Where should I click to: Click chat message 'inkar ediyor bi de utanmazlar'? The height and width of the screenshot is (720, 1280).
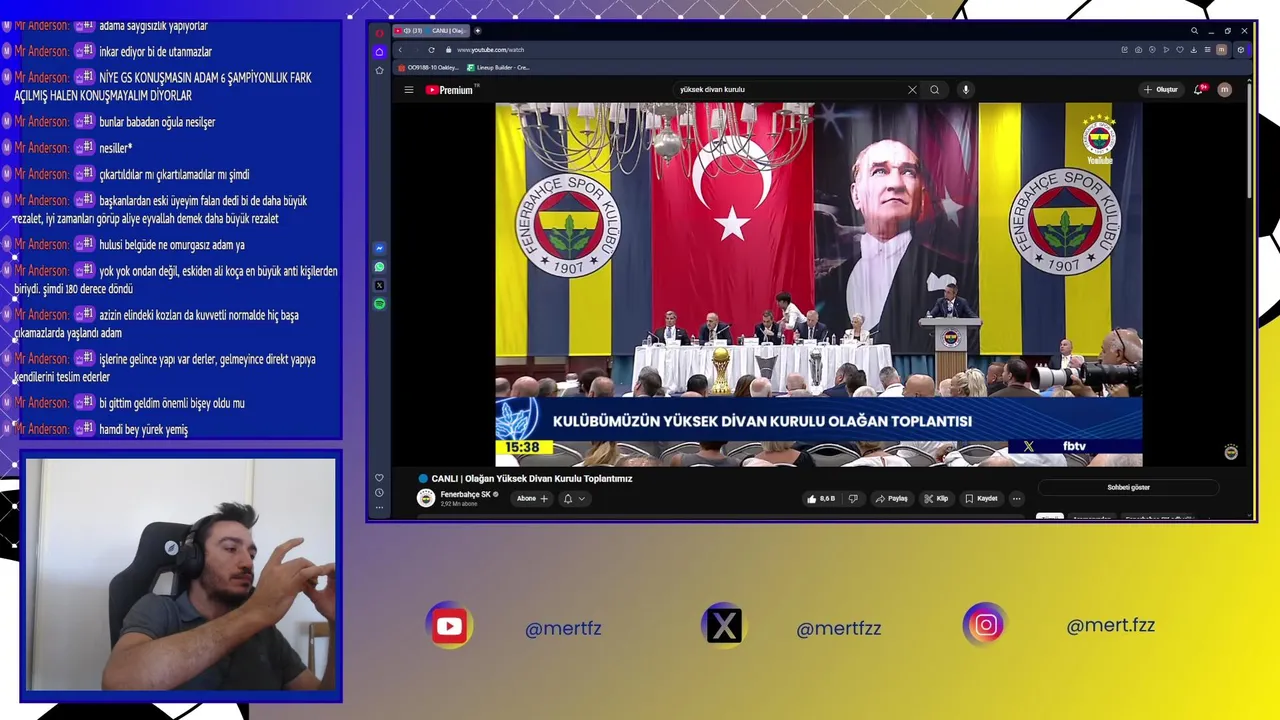155,52
